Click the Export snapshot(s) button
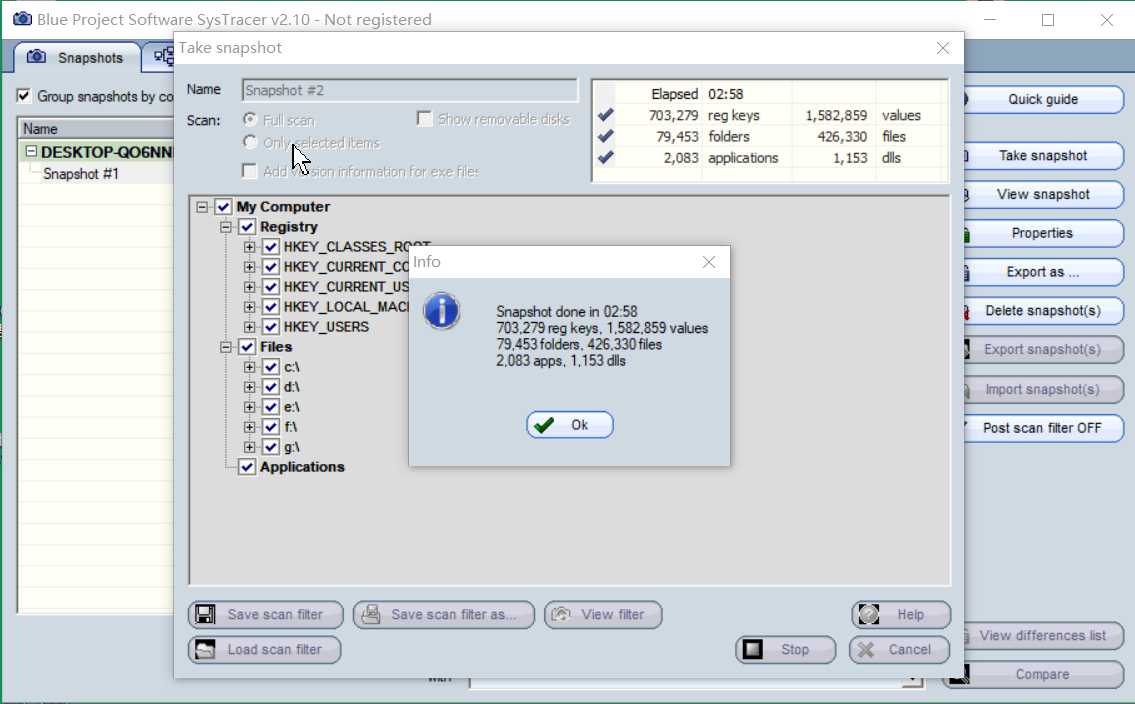 1042,349
